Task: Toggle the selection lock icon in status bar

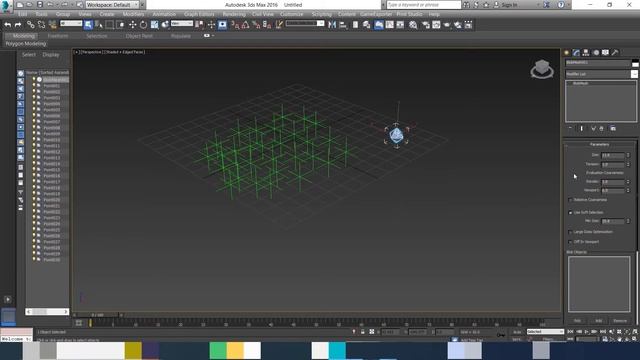Action: click(362, 332)
